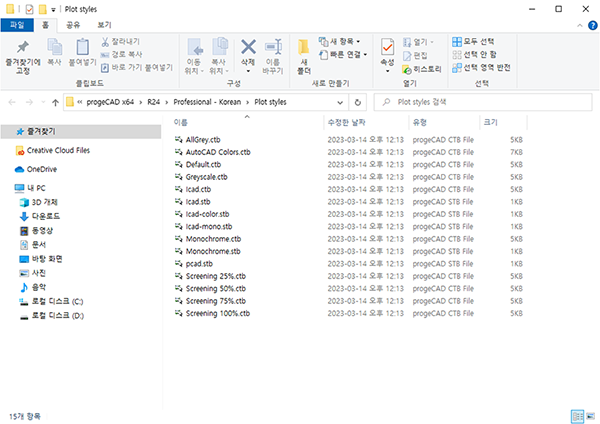The image size is (600, 424).
Task: Go forward with Forward arrow
Action: [29, 102]
